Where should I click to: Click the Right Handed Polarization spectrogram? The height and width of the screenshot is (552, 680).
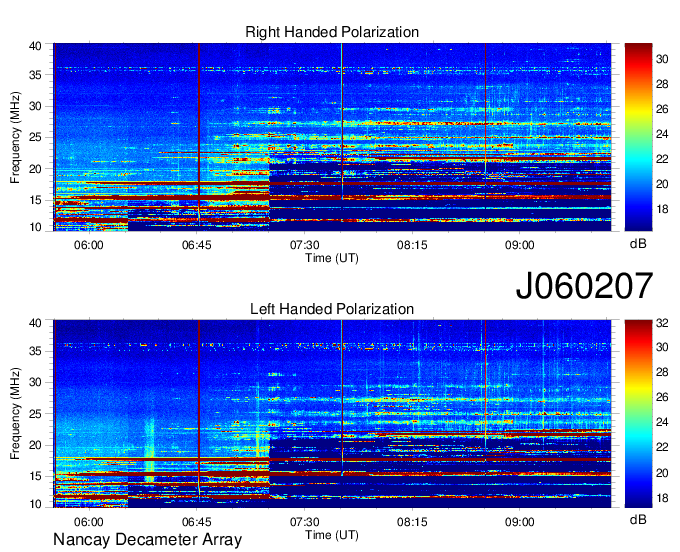(x=332, y=137)
